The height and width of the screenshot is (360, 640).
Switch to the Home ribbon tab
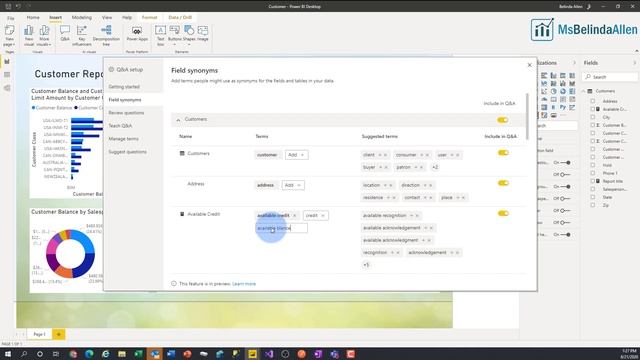[33, 18]
